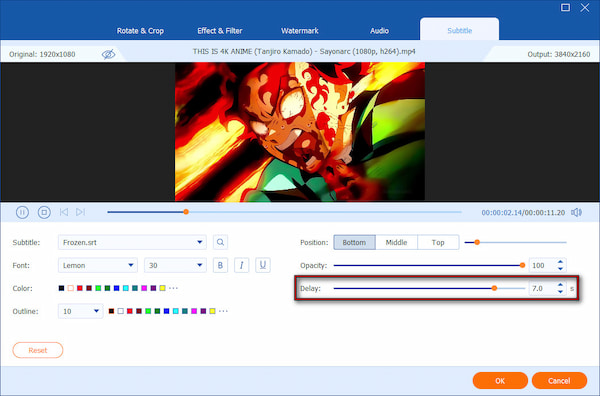Switch to Rotate & Crop tab
This screenshot has width=600, height=396.
point(140,31)
